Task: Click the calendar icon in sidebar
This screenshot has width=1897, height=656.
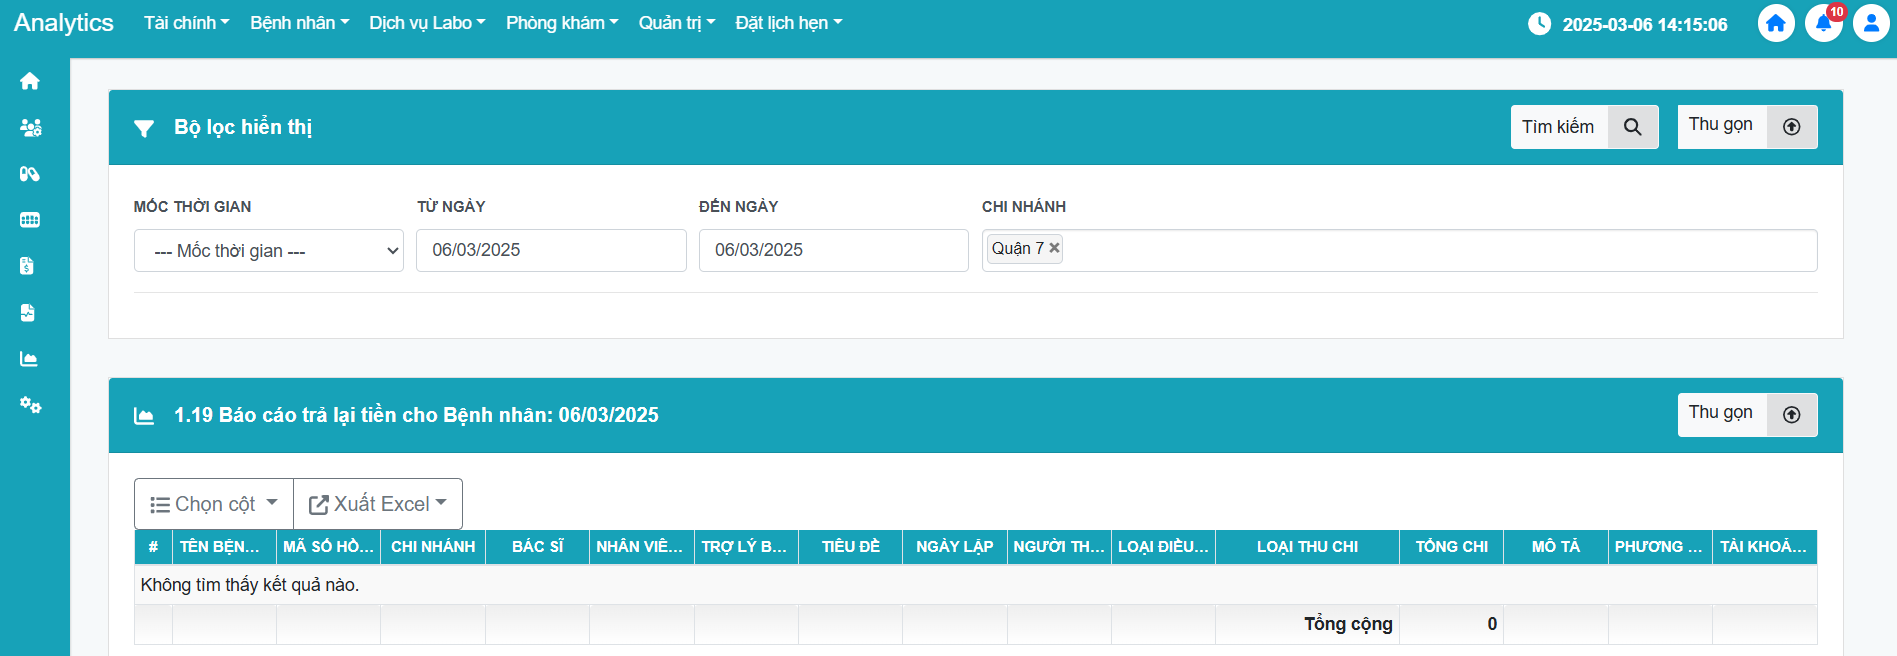Action: (x=30, y=220)
